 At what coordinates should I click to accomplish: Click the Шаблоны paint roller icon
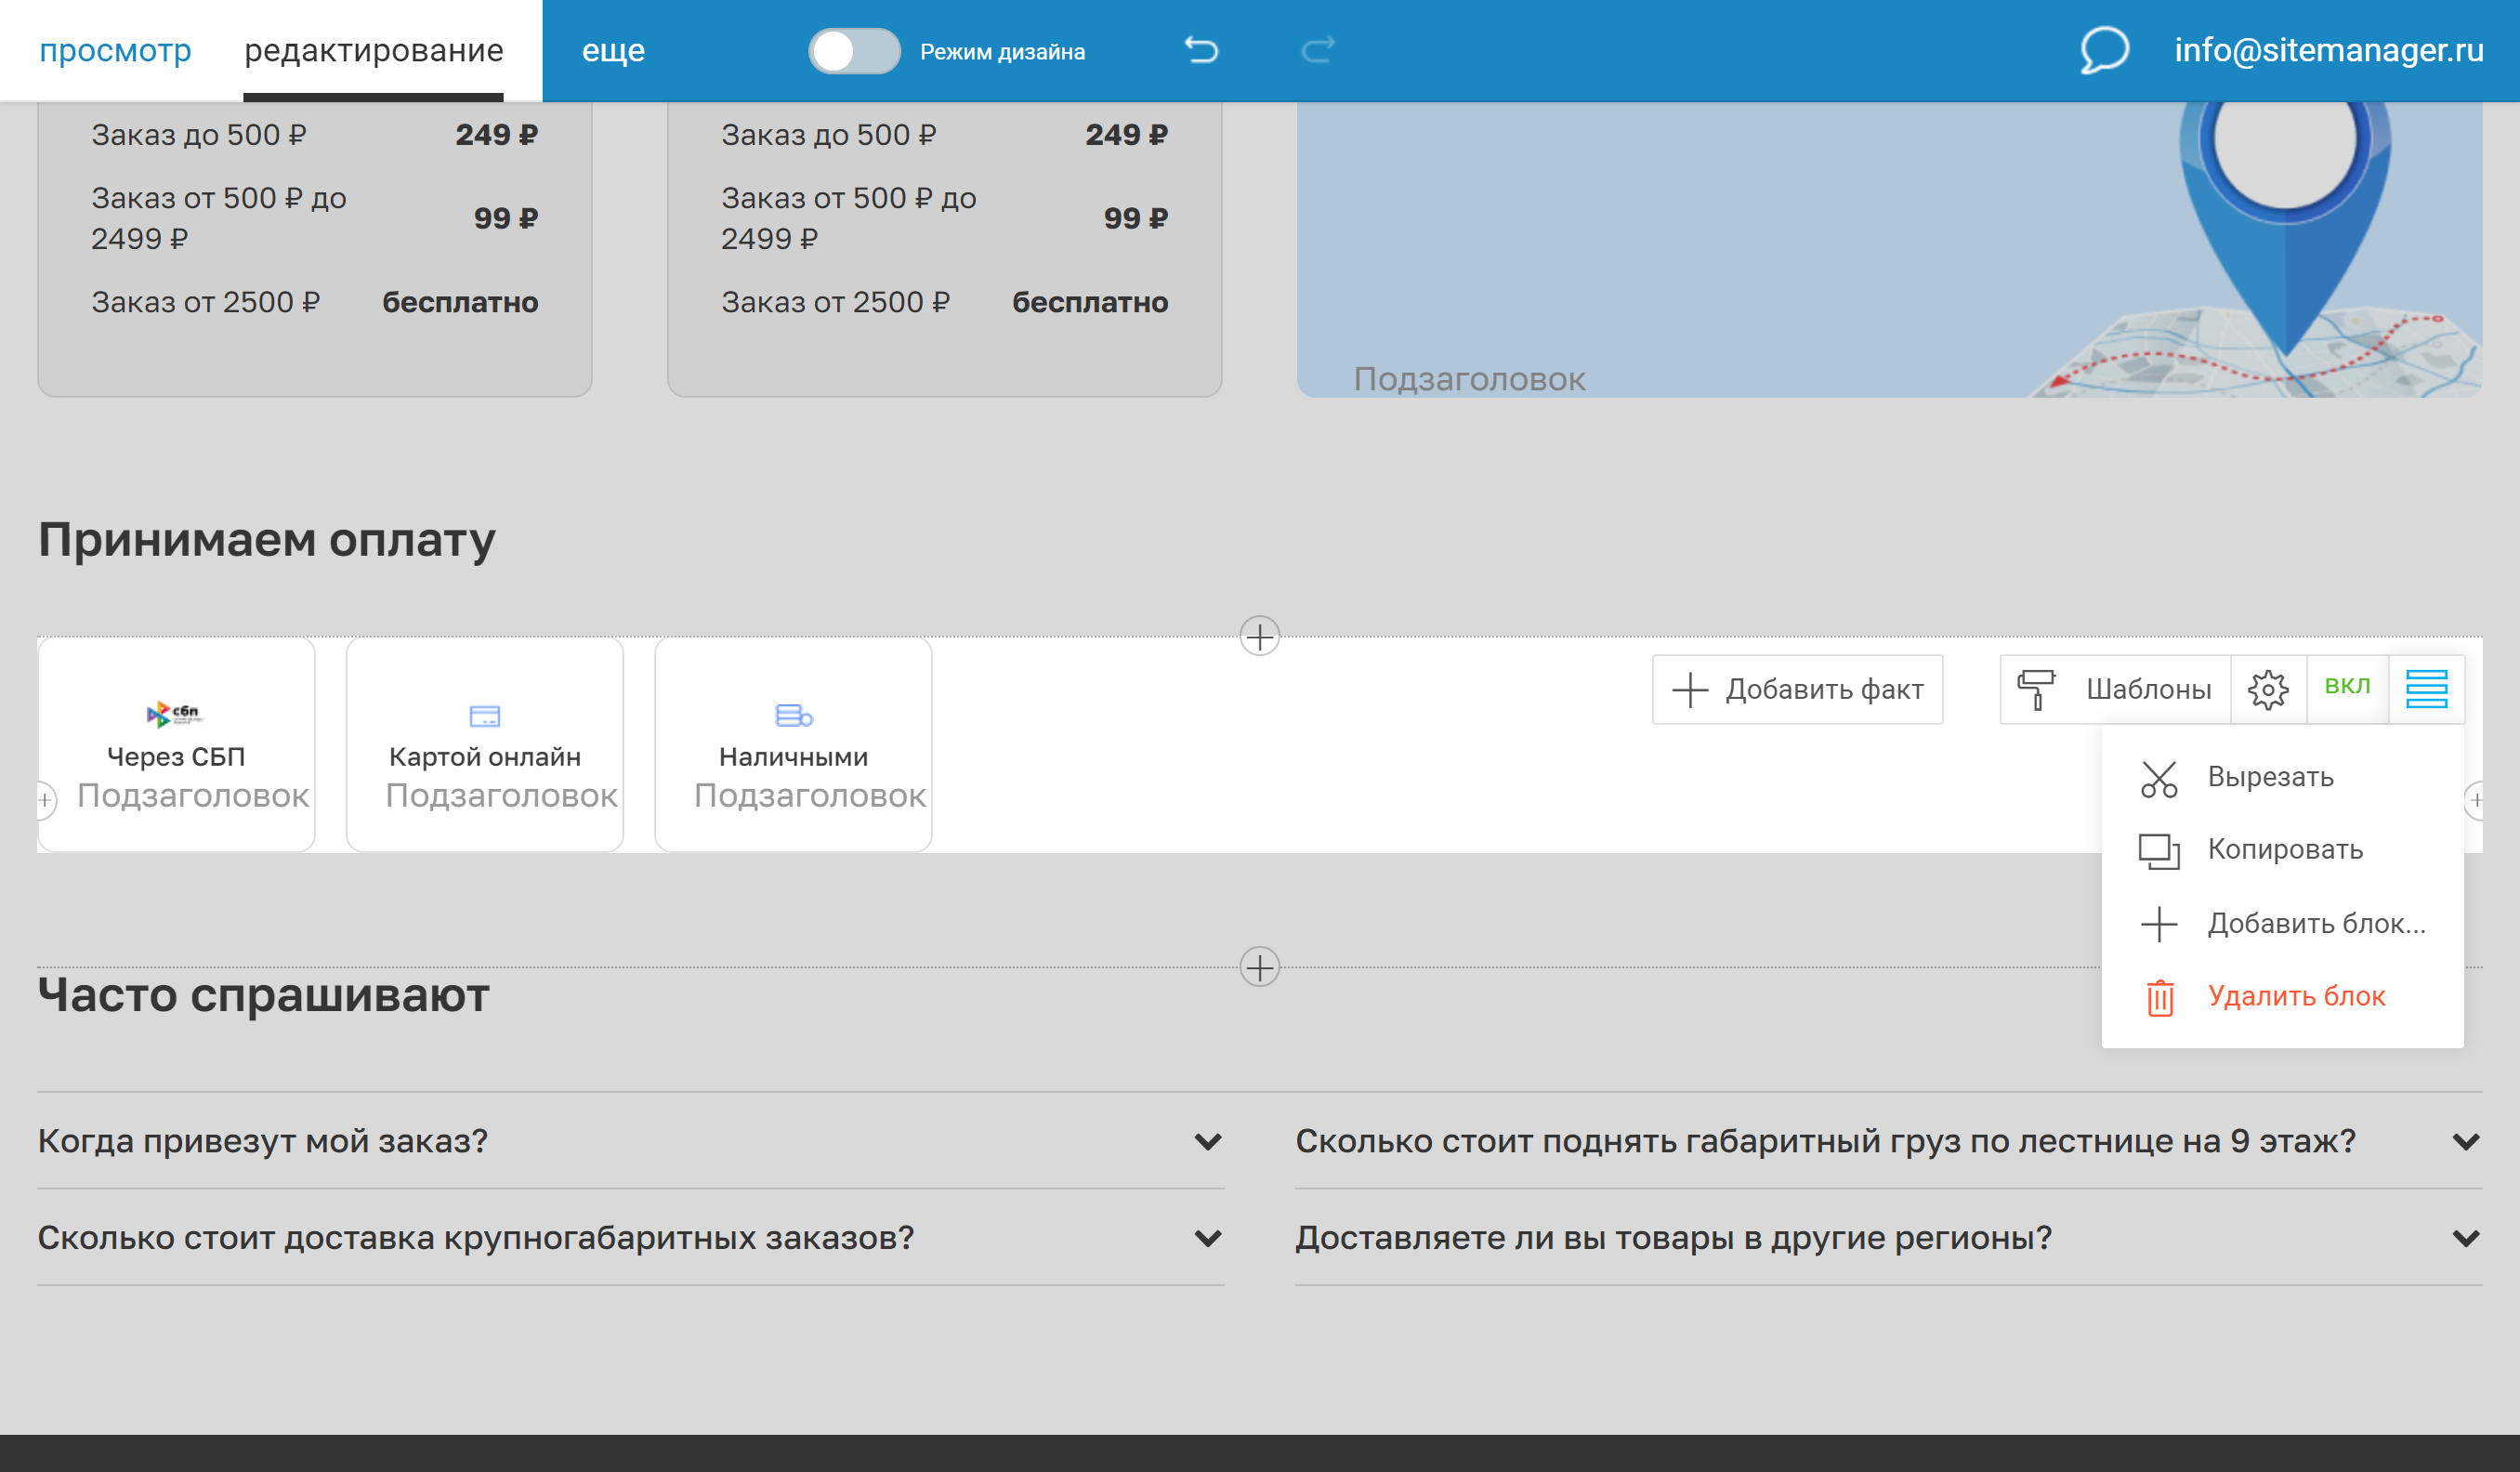click(x=2036, y=689)
